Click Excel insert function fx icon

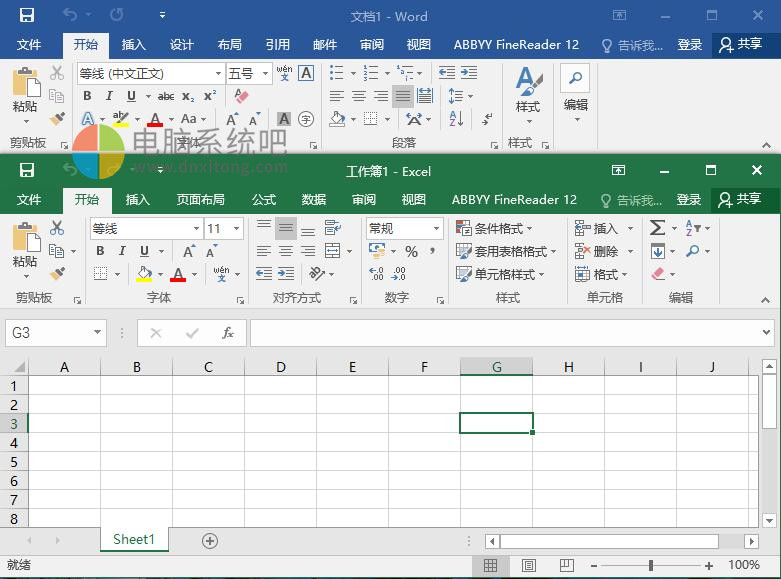tap(228, 332)
